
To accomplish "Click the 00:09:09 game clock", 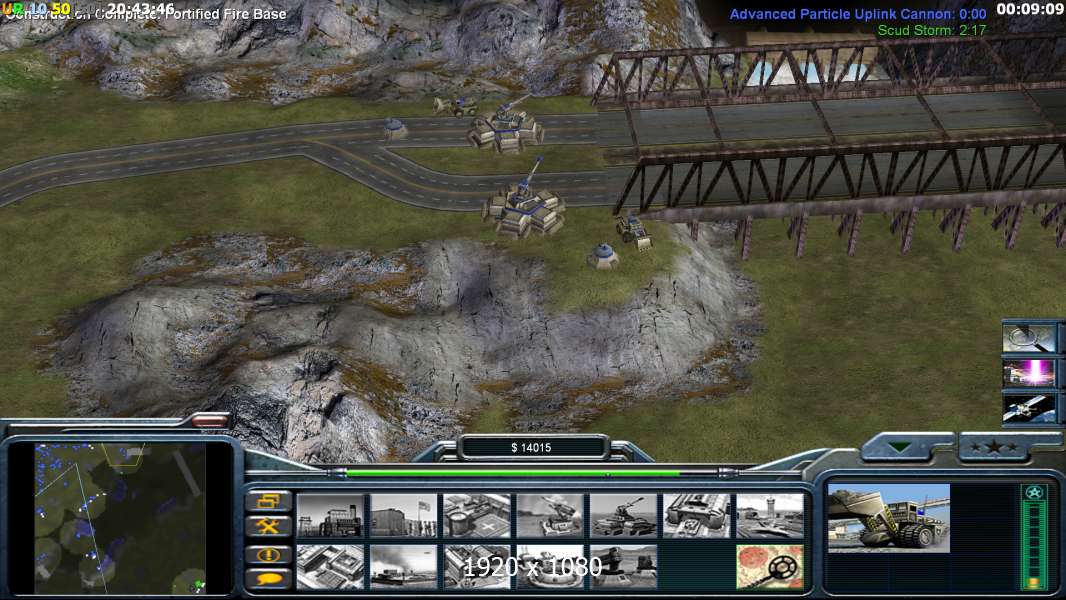I will tap(1029, 10).
